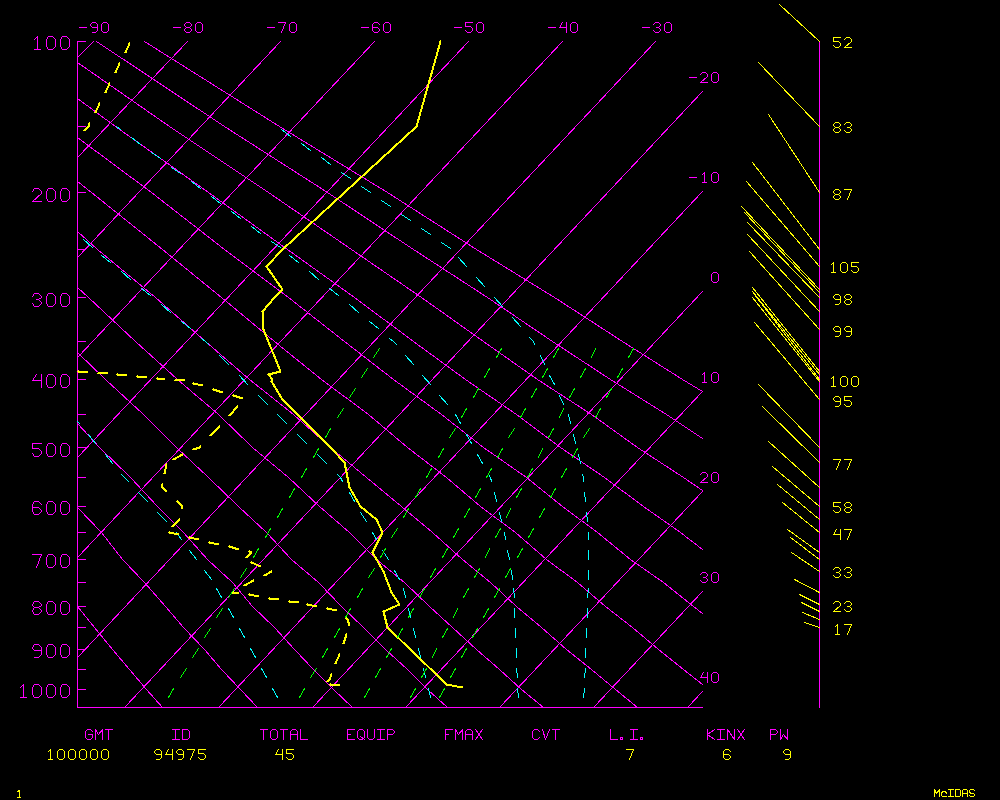Click the TOTAL index header
The image size is (1000, 800).
(x=284, y=735)
